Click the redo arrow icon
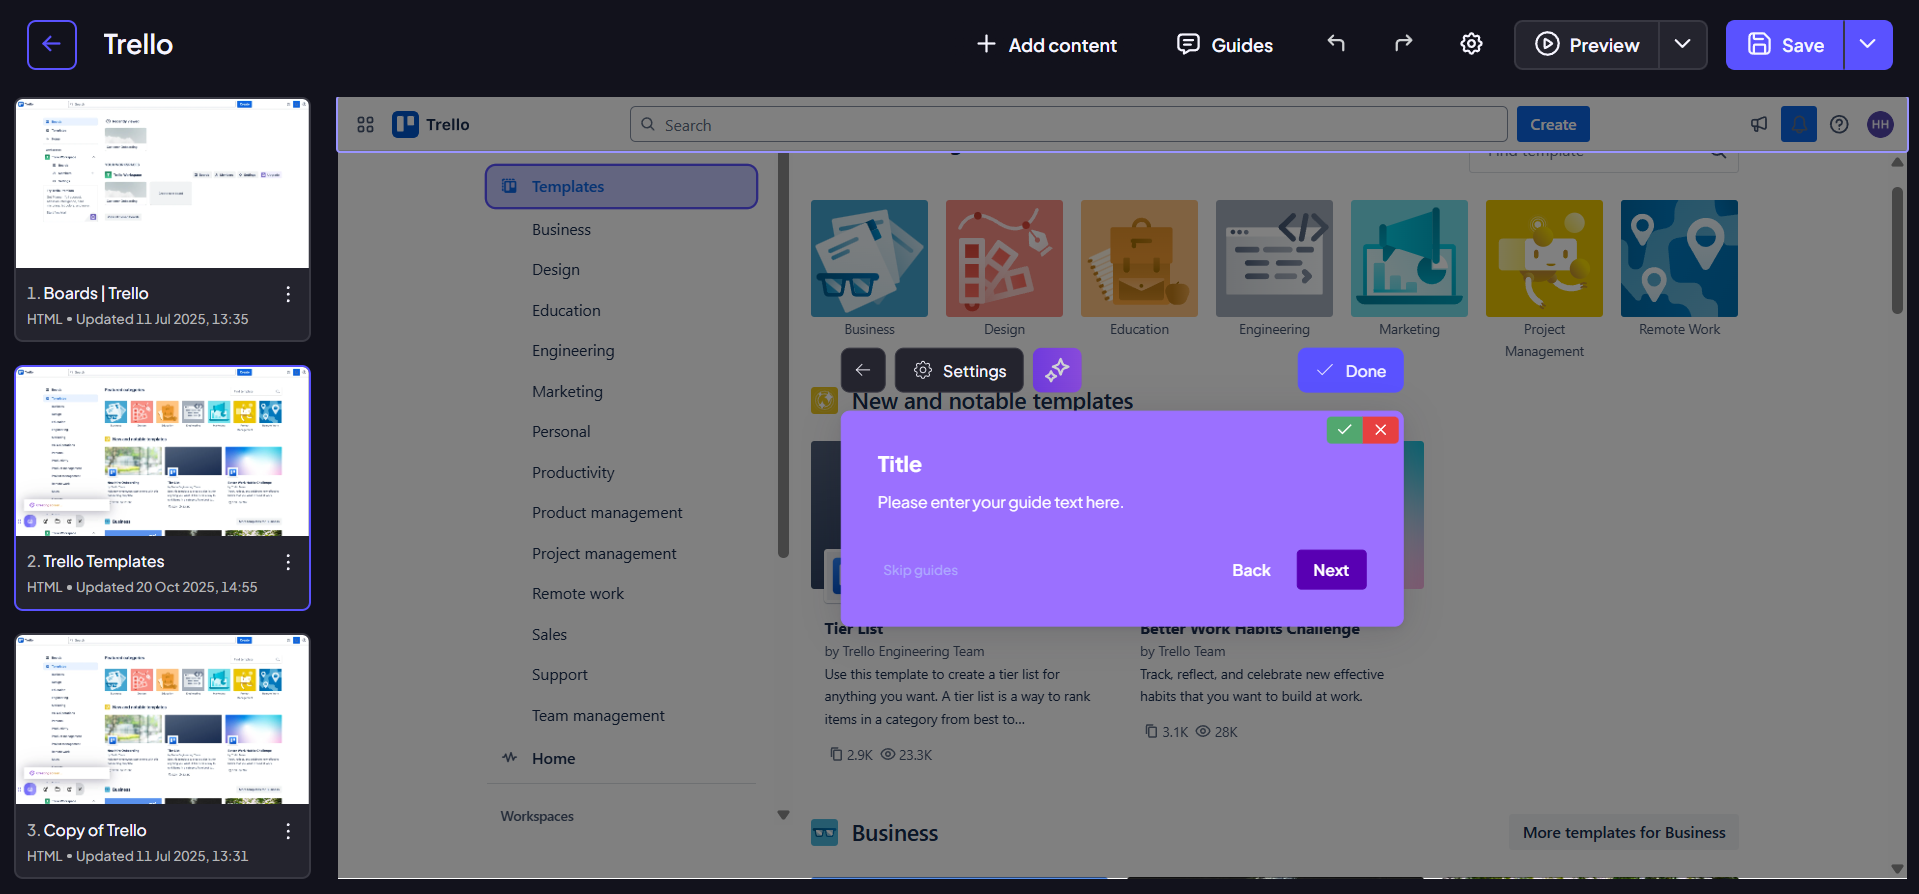This screenshot has width=1919, height=894. pyautogui.click(x=1404, y=43)
